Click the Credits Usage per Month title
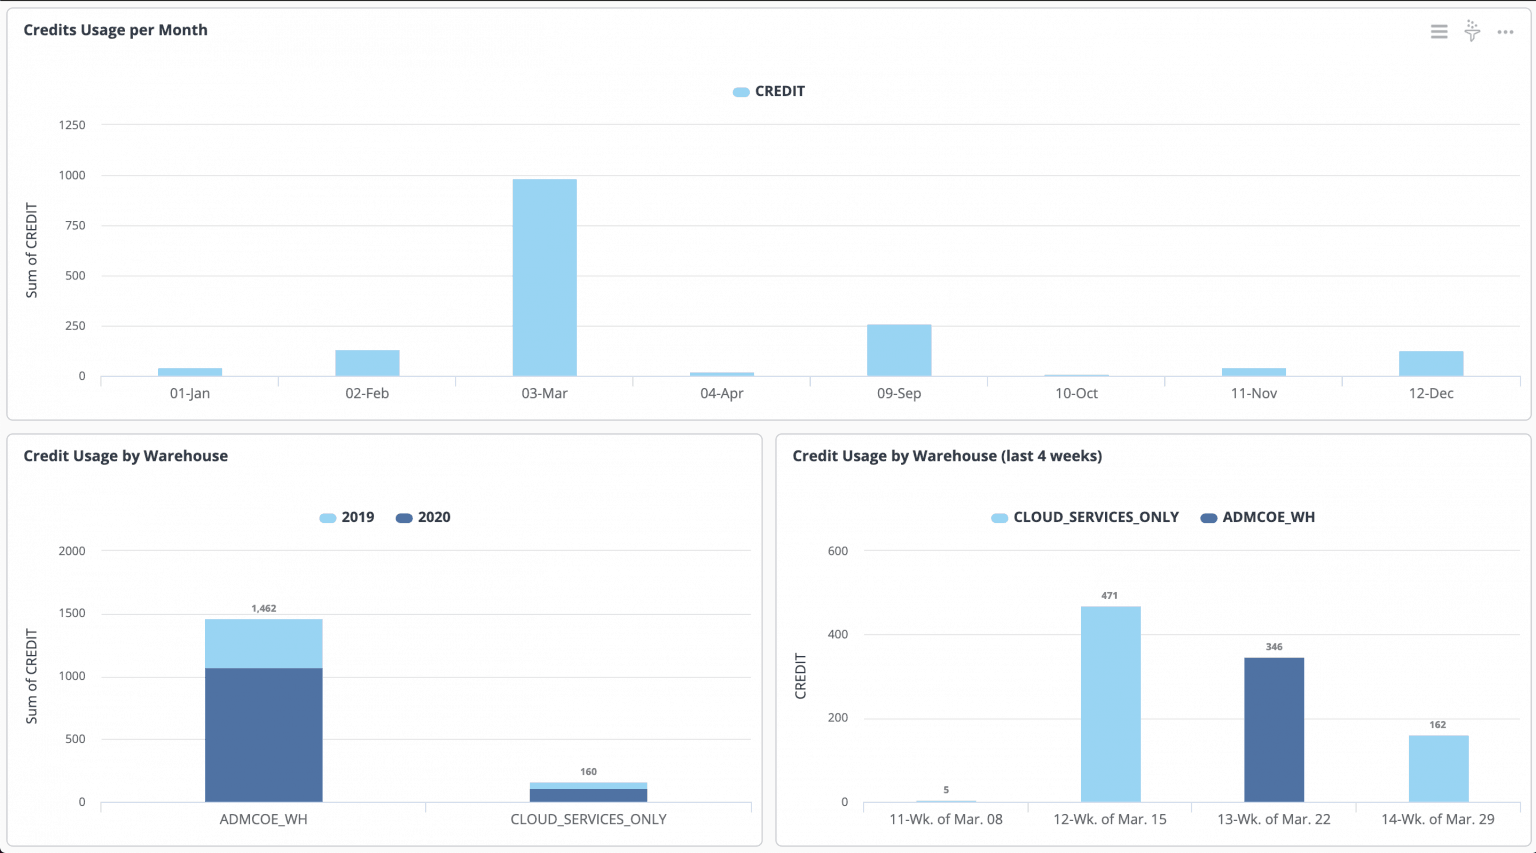1536x853 pixels. coord(114,30)
